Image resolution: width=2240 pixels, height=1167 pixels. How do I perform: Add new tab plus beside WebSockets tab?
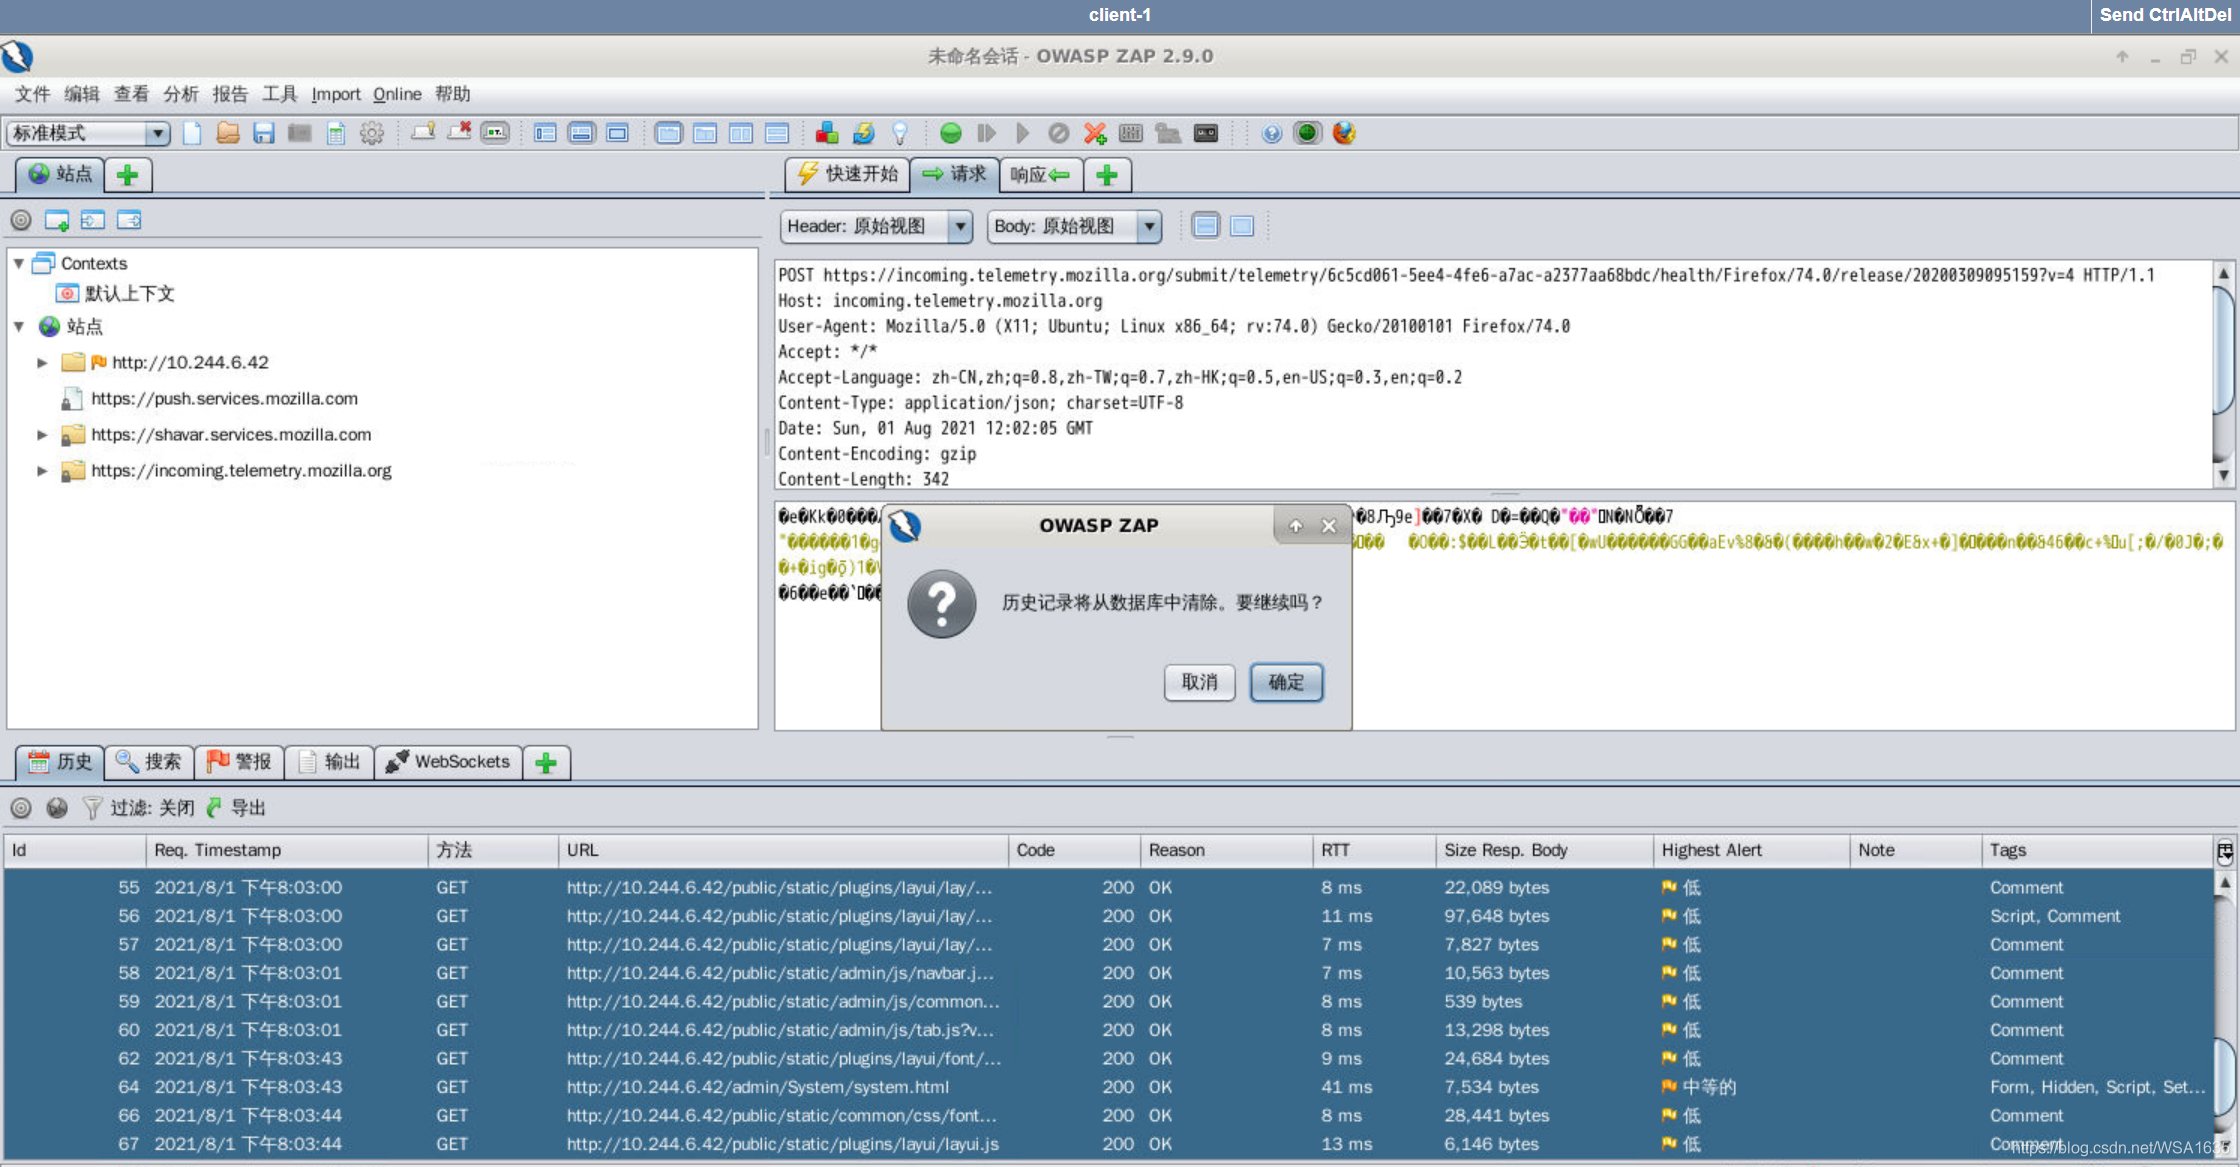point(546,762)
